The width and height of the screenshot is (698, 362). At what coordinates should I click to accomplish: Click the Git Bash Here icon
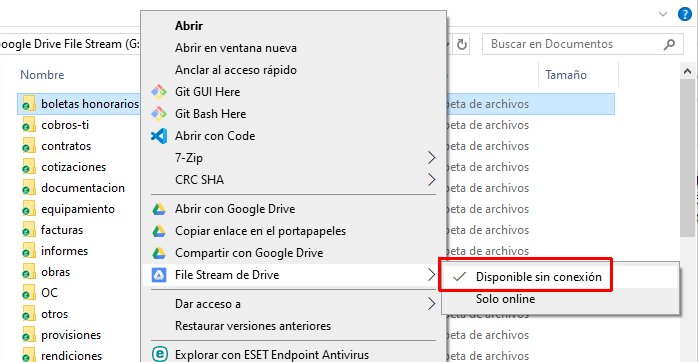[159, 114]
